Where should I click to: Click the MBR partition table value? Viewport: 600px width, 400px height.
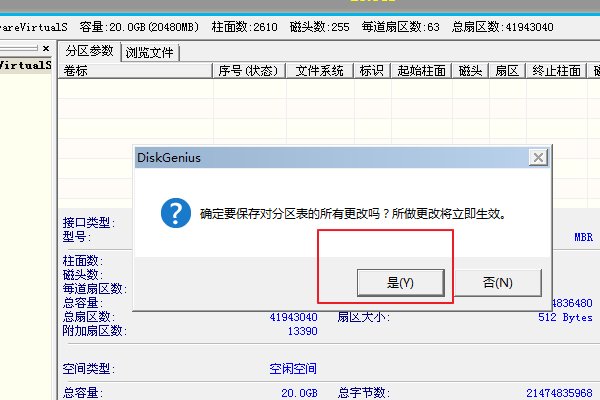coord(584,237)
